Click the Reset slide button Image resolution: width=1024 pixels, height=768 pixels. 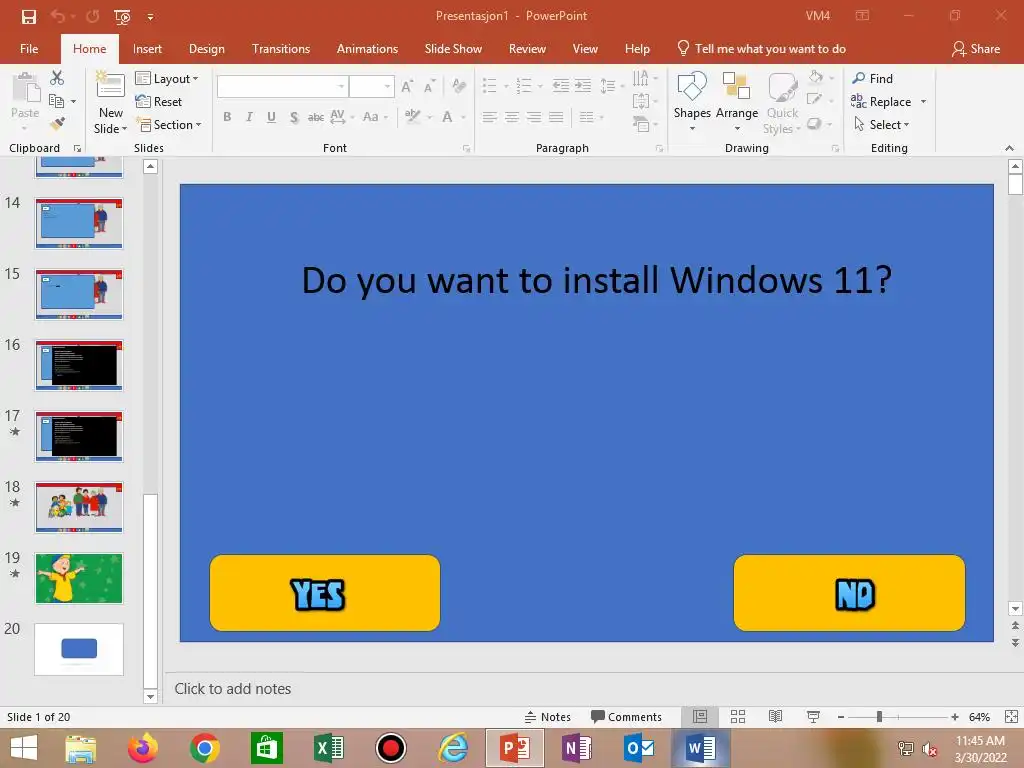(159, 101)
